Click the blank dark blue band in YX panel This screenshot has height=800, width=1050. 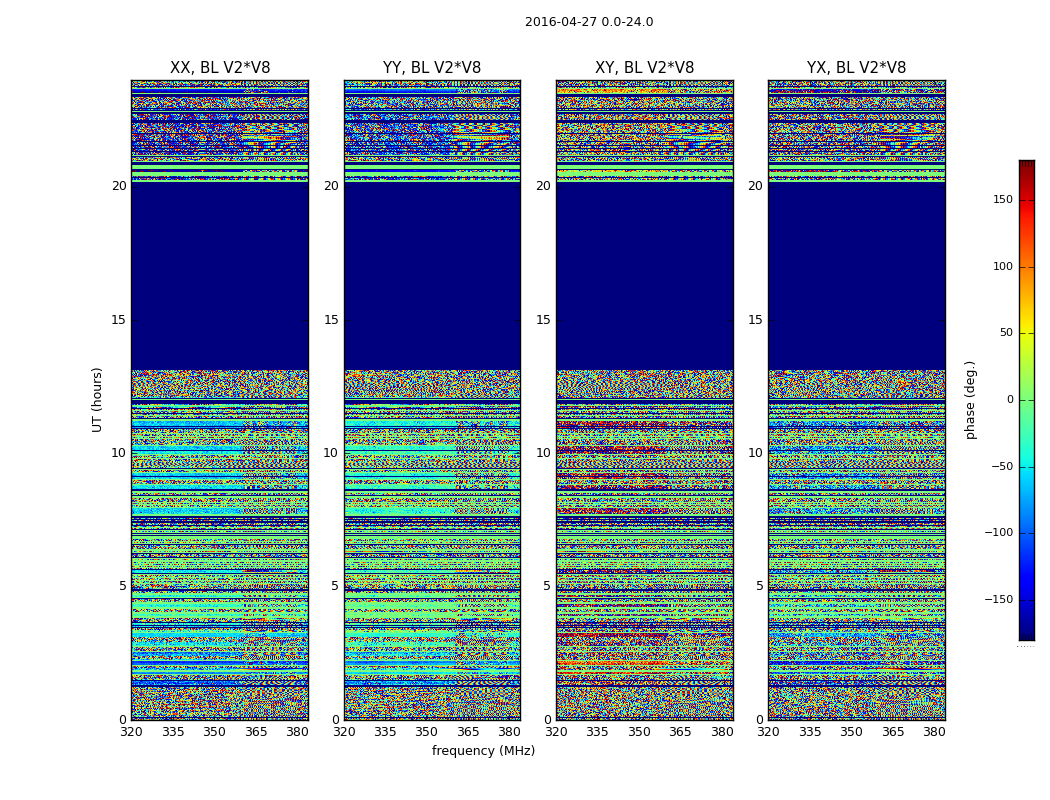click(856, 275)
